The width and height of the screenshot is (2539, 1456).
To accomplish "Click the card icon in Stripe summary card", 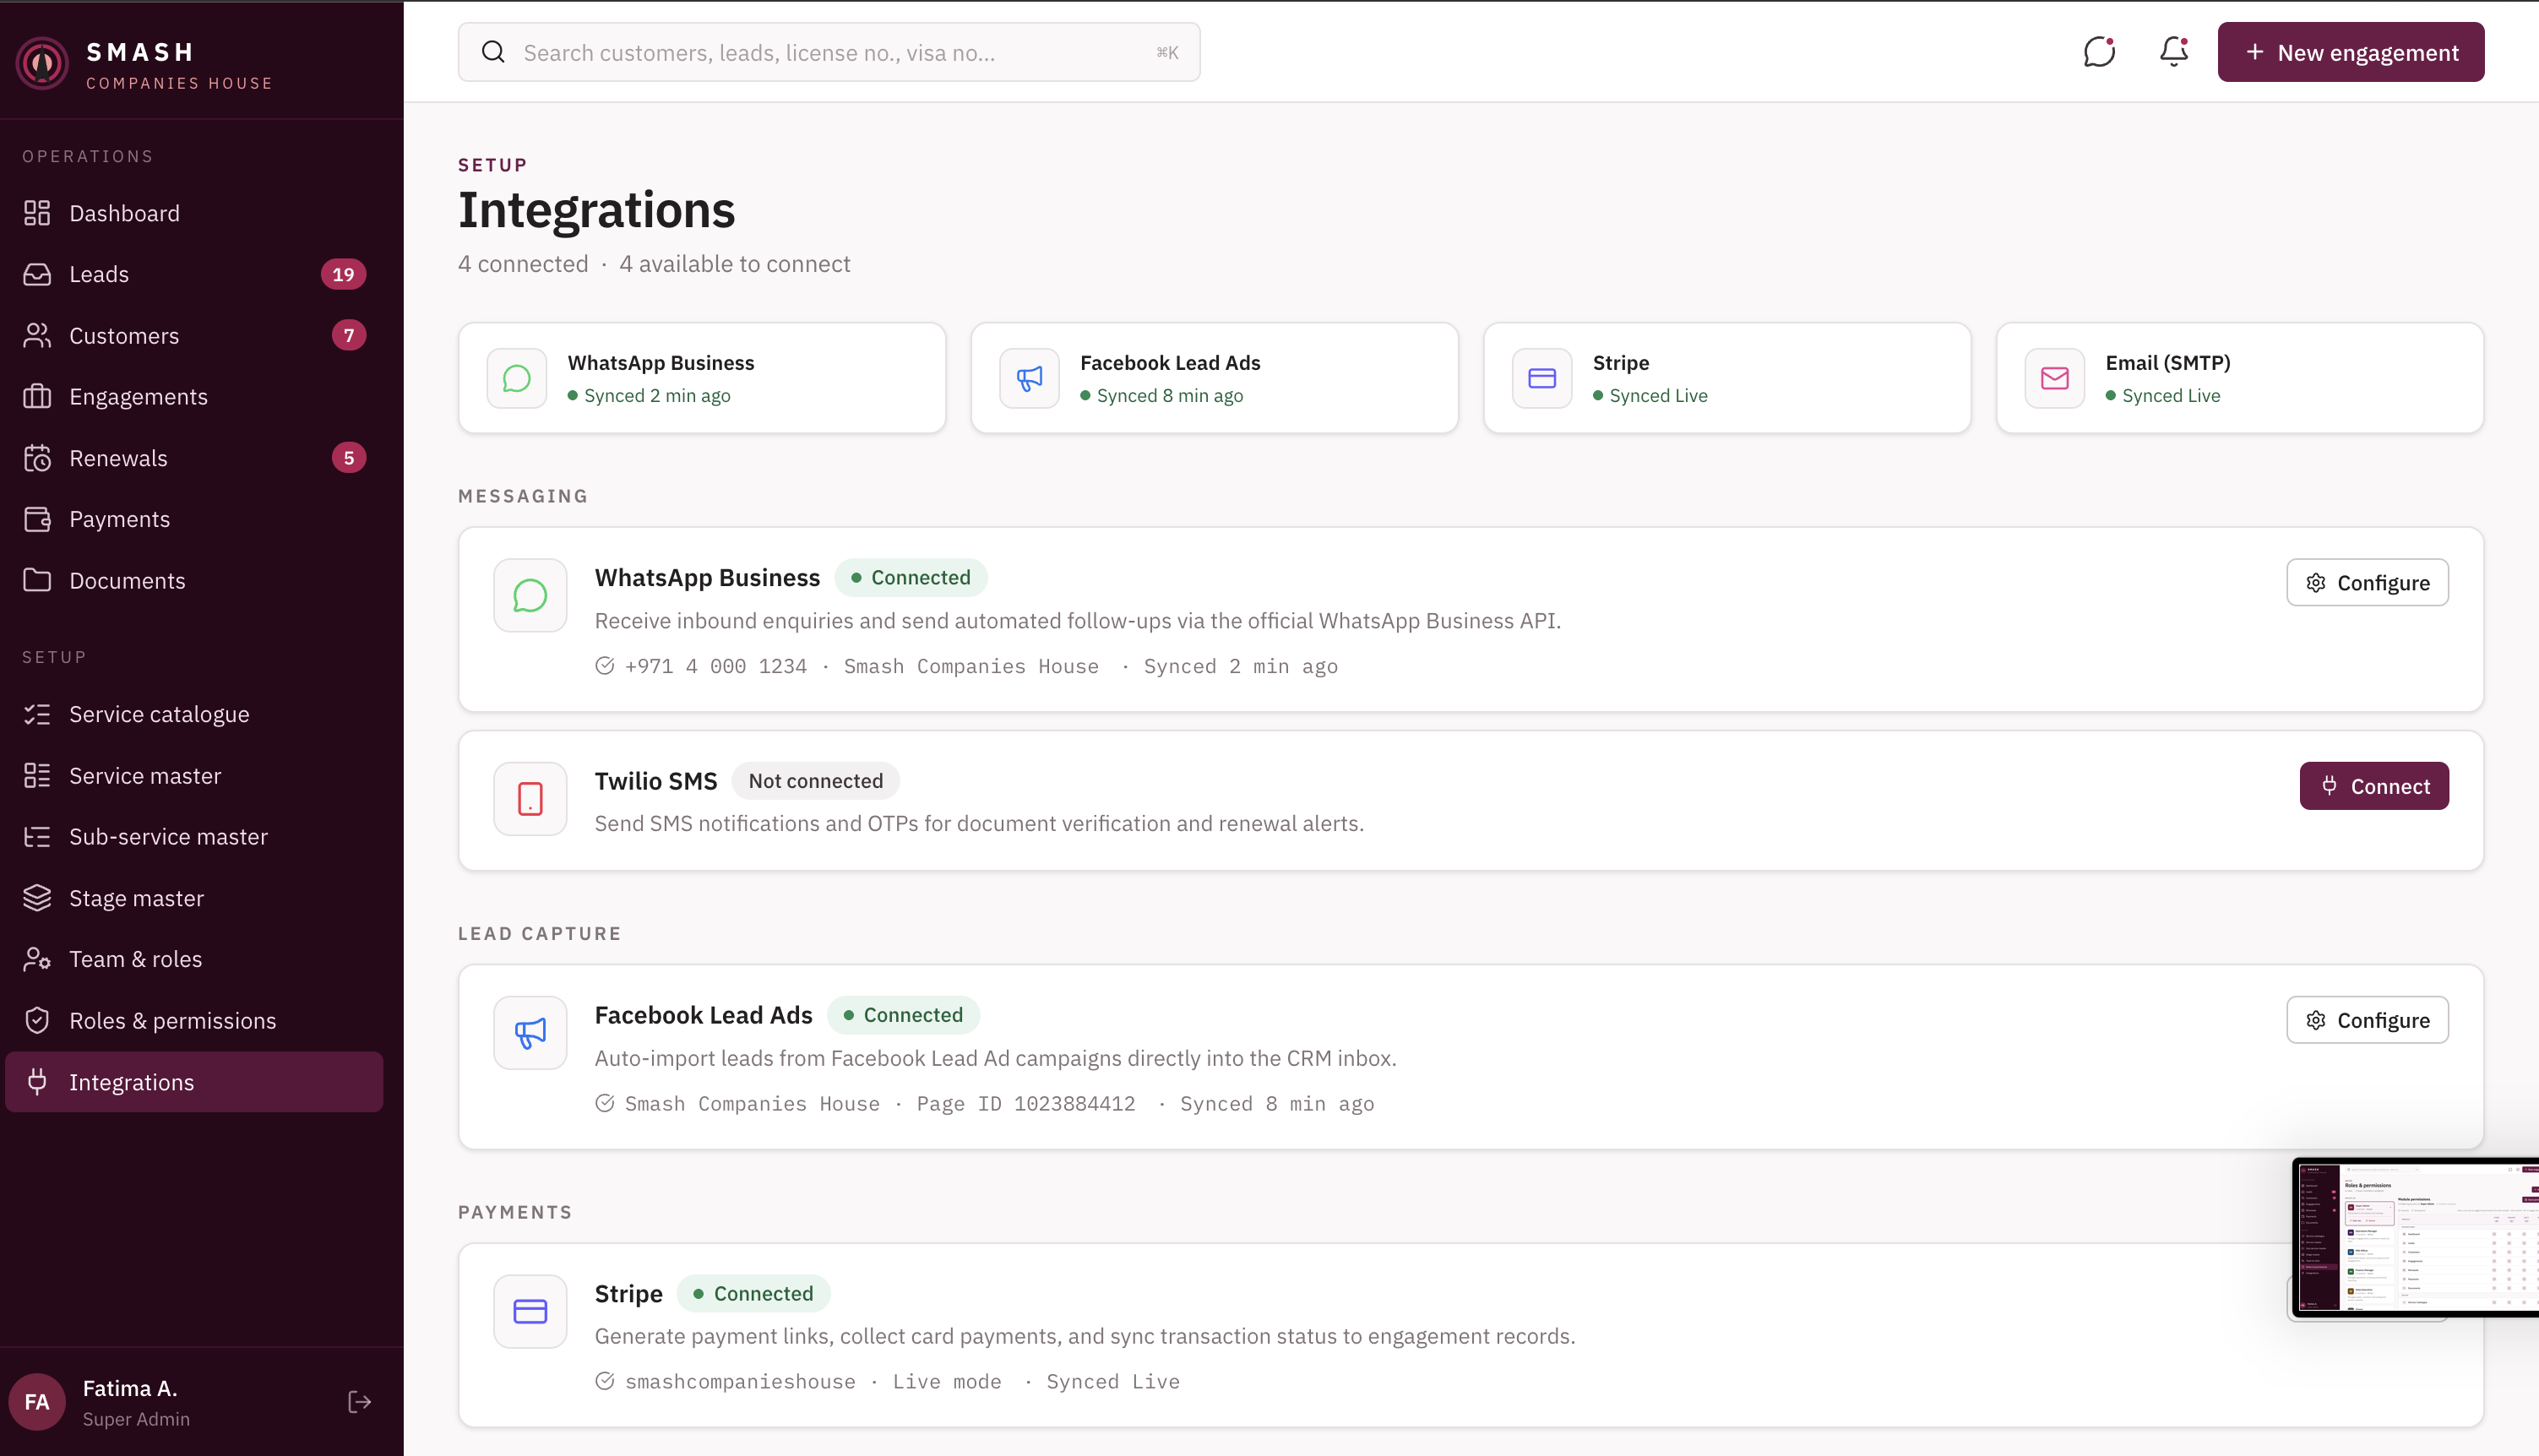I will (x=1542, y=378).
